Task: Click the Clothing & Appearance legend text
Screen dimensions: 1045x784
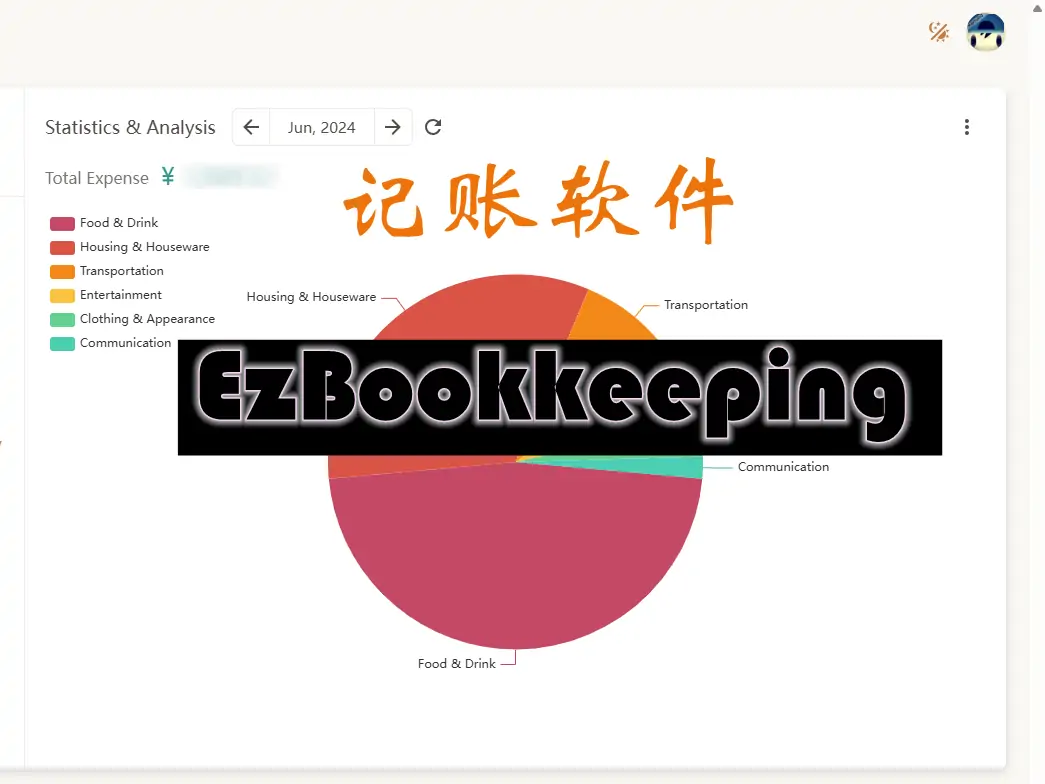Action: coord(147,319)
